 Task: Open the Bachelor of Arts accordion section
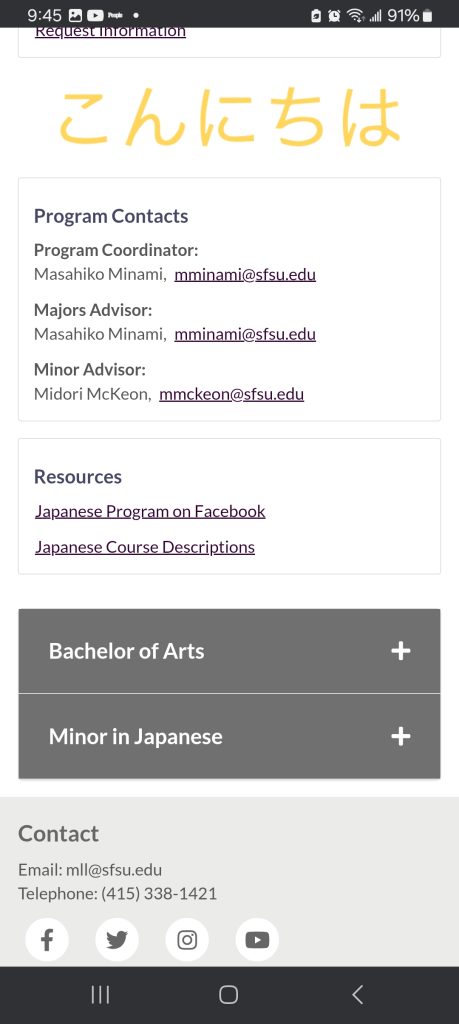(x=229, y=651)
